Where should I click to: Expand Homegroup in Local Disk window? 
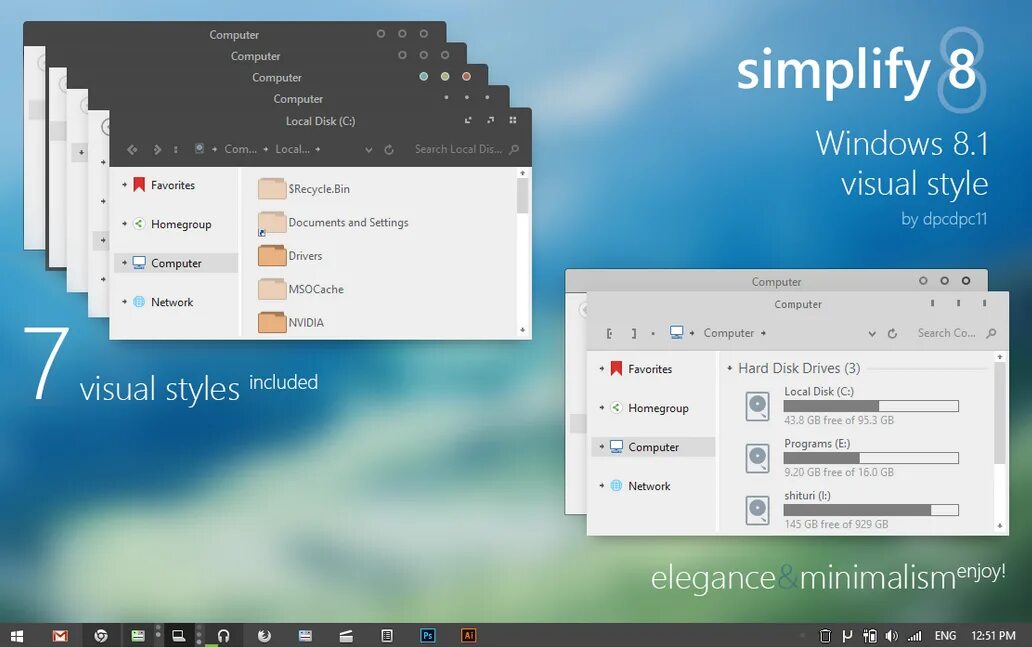coord(124,224)
